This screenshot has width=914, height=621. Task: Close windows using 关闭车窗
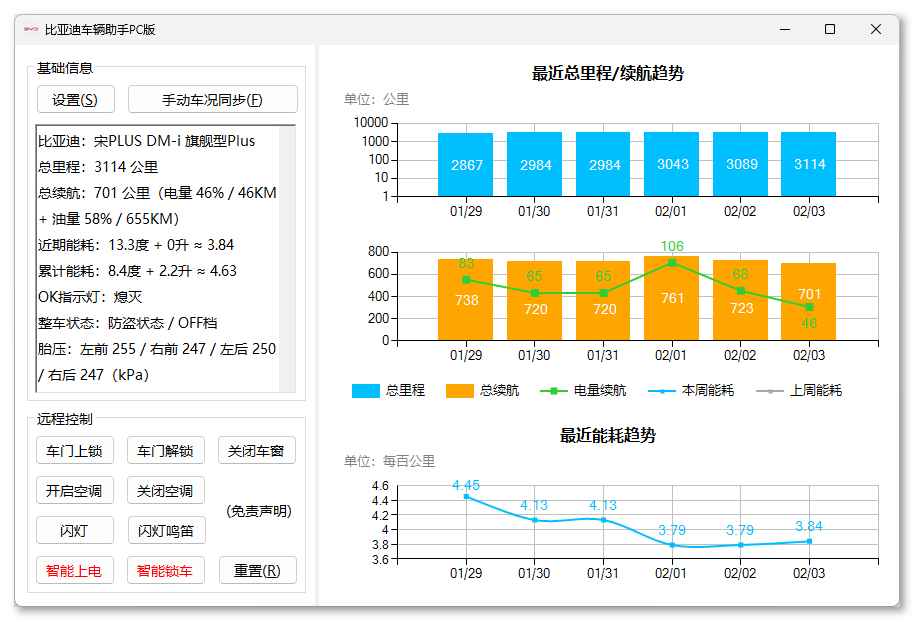pos(256,451)
